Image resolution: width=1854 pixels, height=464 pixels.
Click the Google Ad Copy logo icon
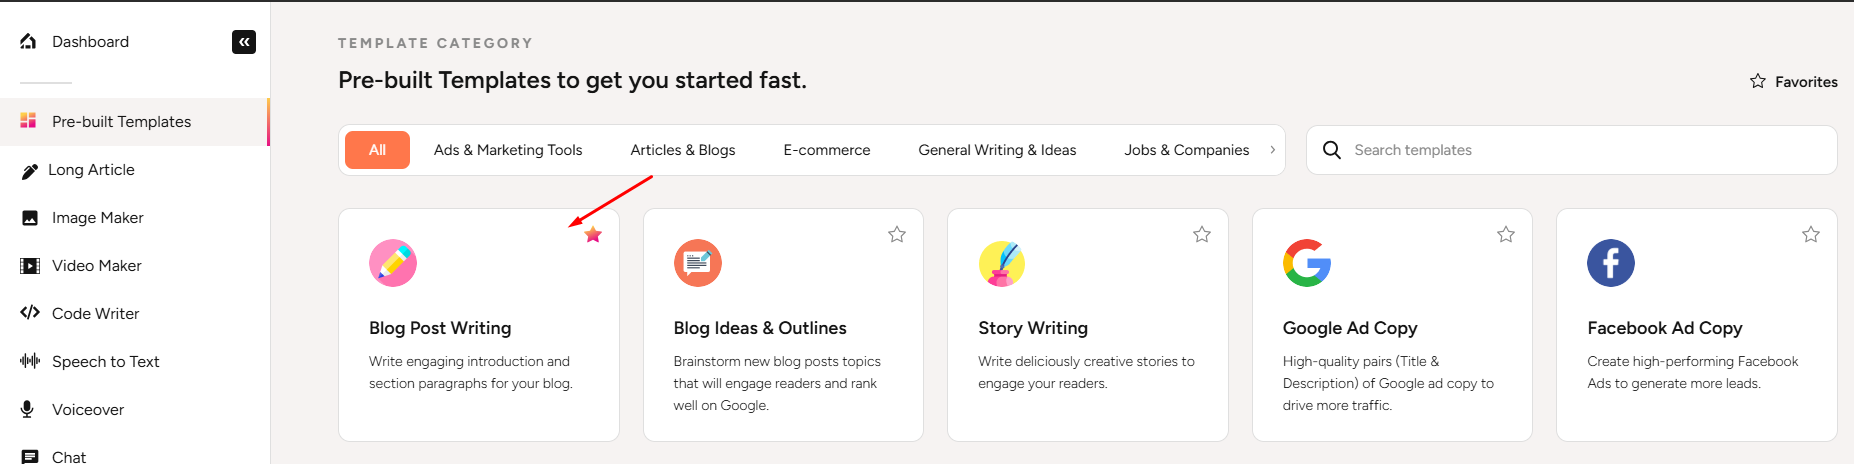tap(1307, 263)
